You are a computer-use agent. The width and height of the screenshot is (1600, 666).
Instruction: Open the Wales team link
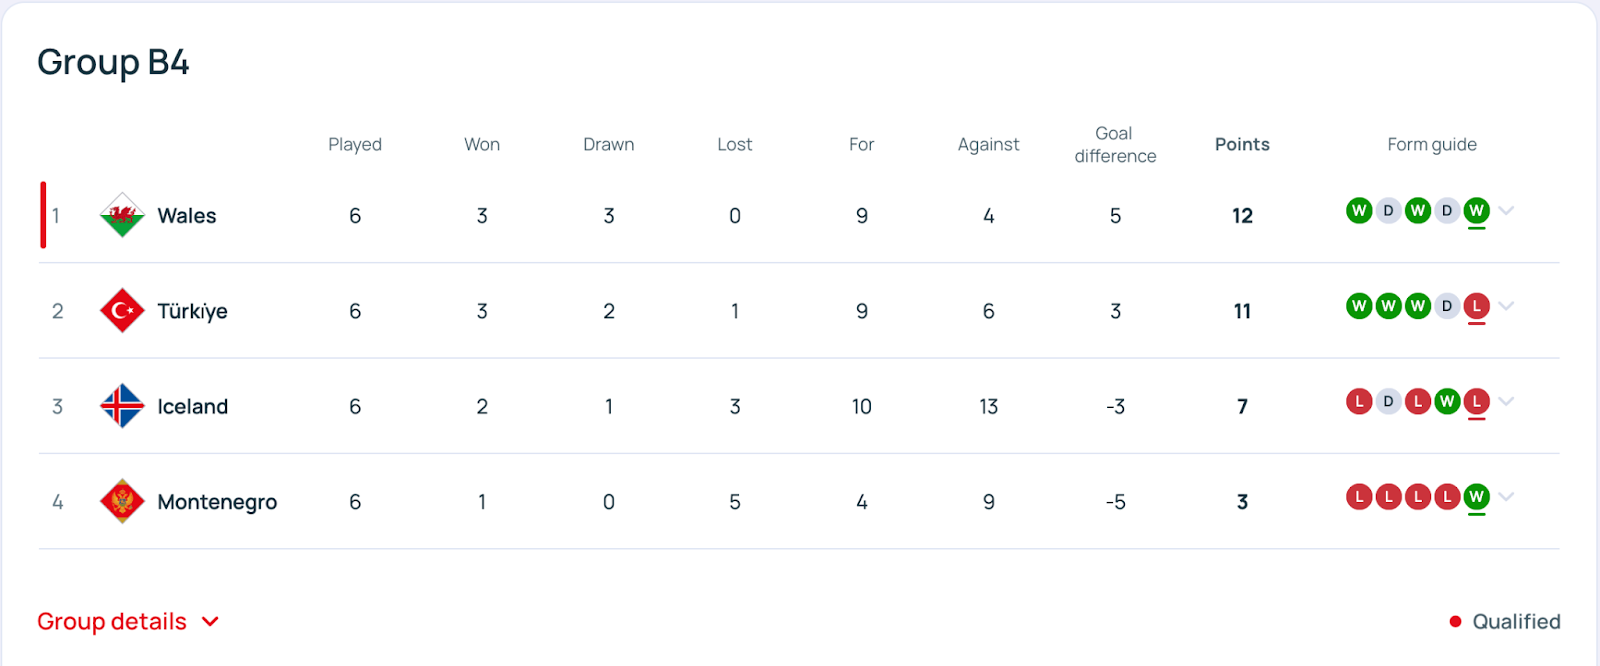(187, 216)
